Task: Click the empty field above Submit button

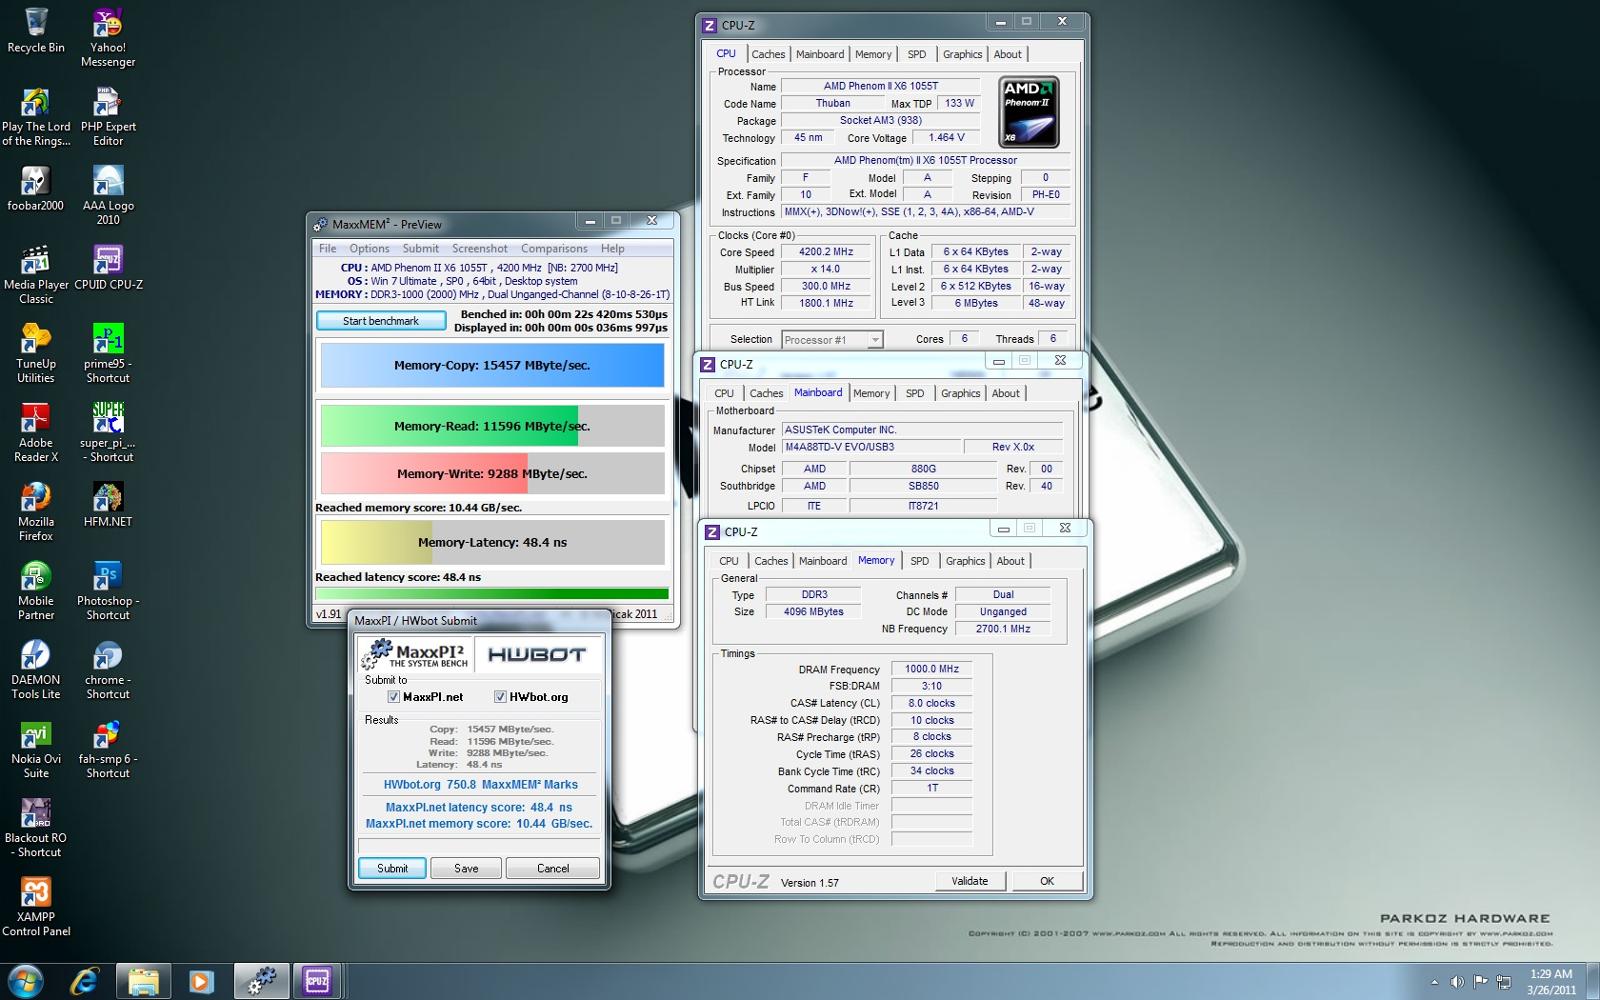Action: coord(479,846)
